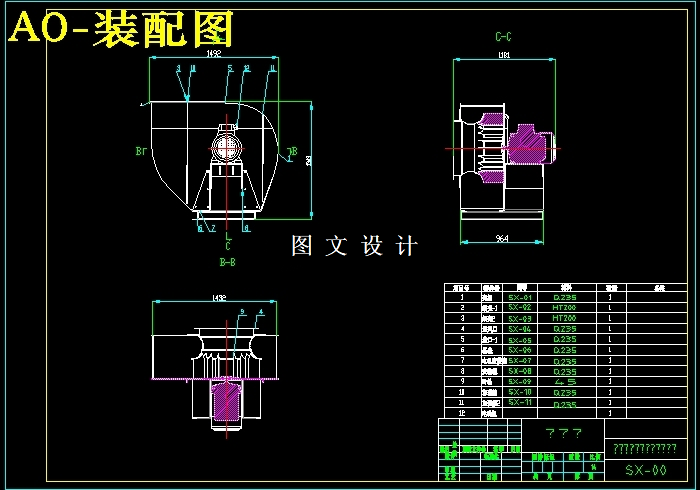Select code SX-02 in parts list
The image size is (700, 490).
520,307
